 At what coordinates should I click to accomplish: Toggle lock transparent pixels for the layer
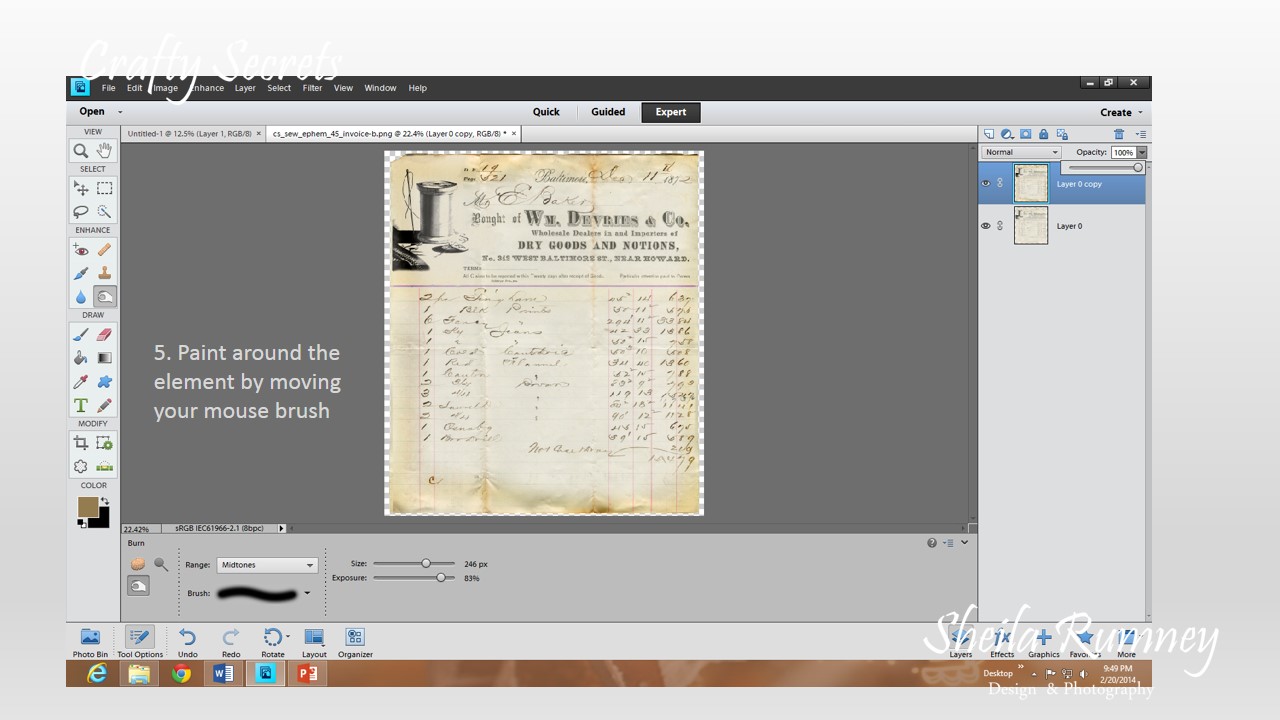pyautogui.click(x=1062, y=134)
